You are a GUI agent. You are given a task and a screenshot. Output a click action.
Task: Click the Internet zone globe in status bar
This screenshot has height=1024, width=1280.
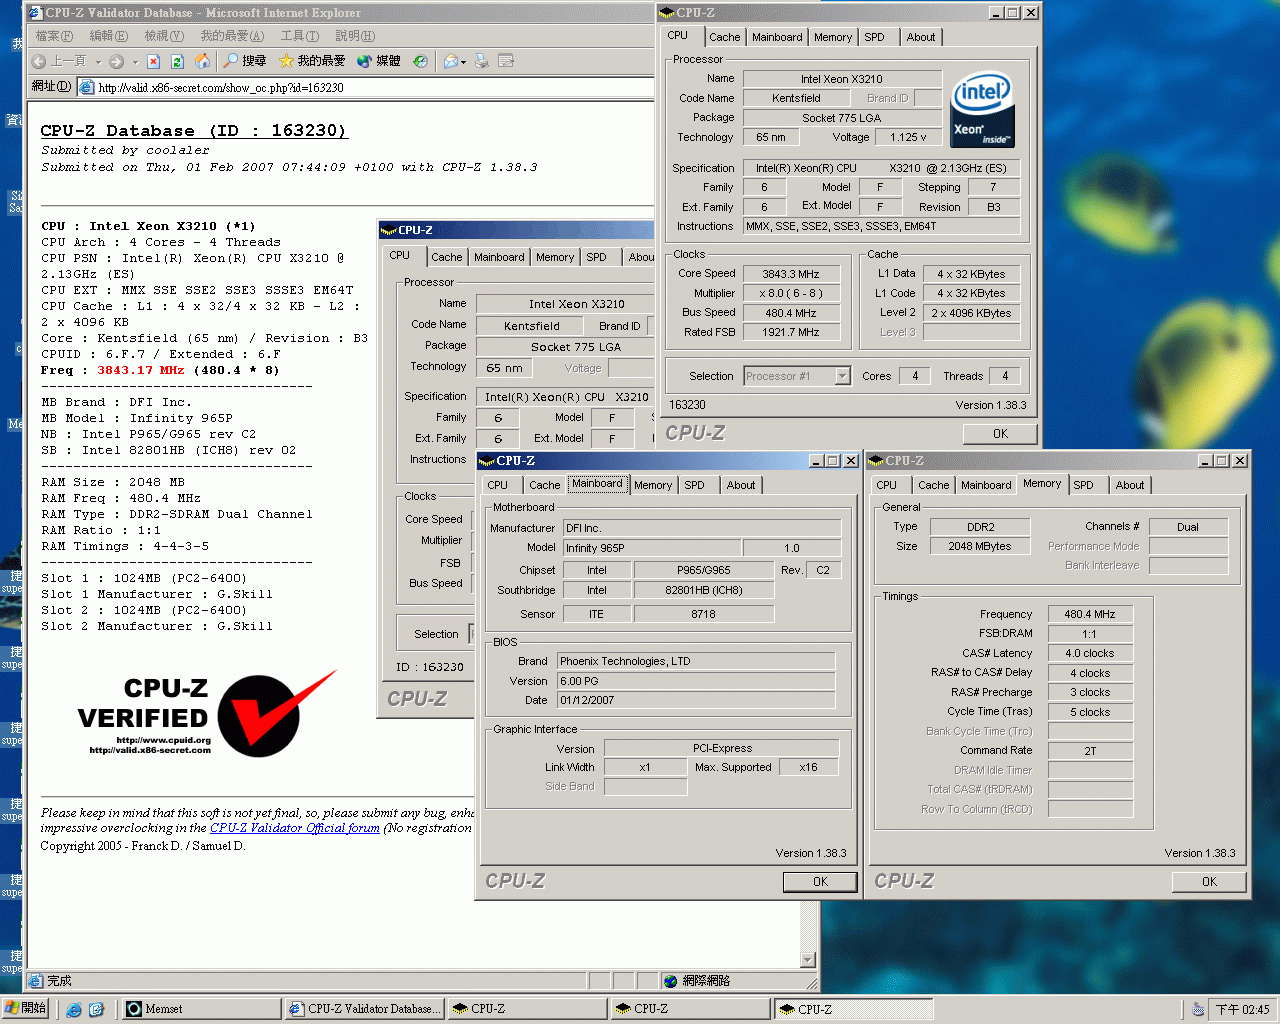pos(671,981)
